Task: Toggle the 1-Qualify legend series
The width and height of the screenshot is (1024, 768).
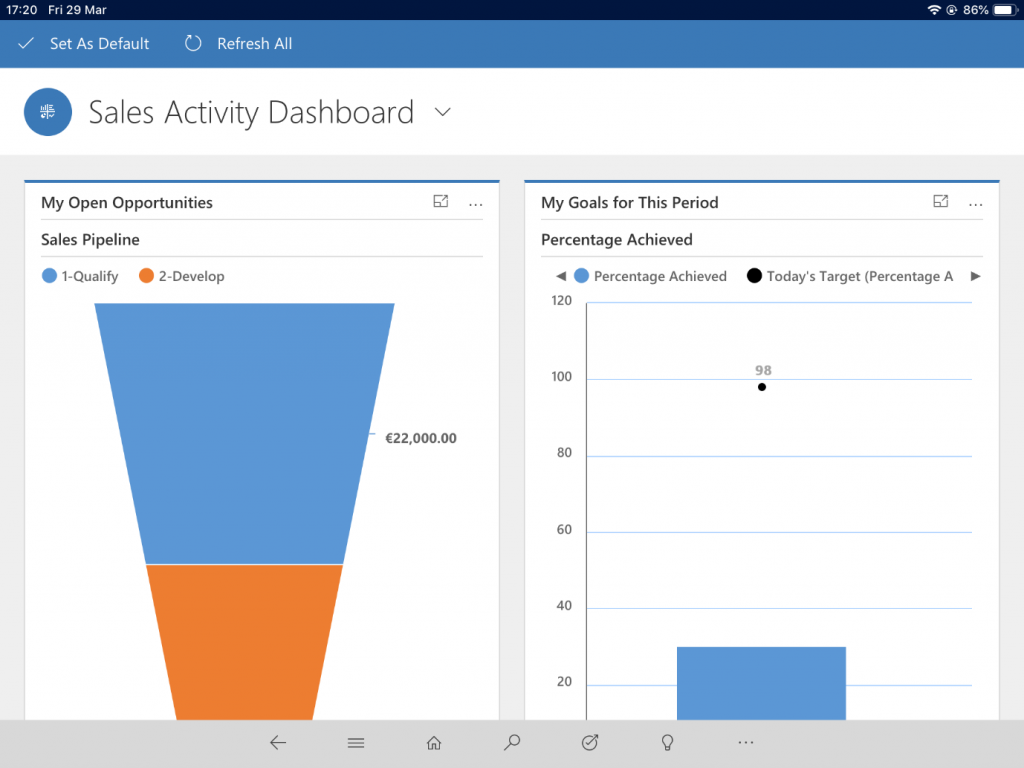Action: pyautogui.click(x=80, y=276)
